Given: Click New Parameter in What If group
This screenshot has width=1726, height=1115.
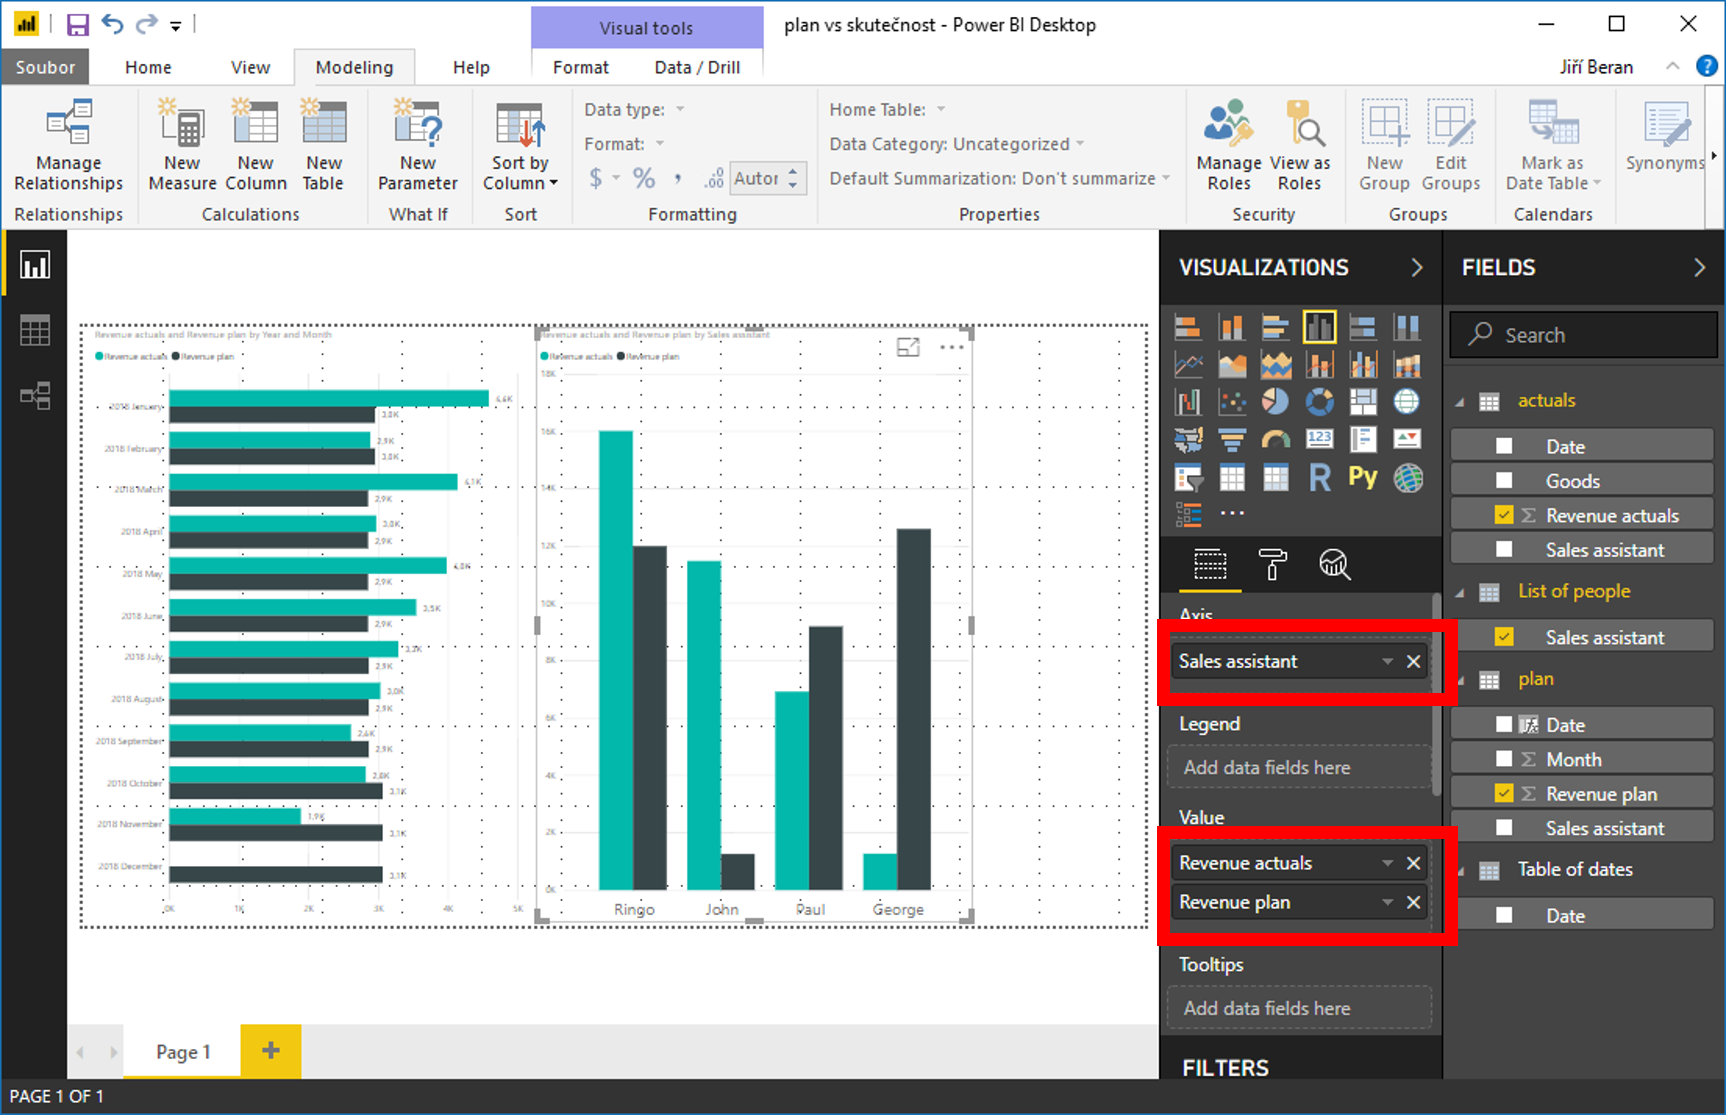Looking at the screenshot, I should click(x=418, y=146).
